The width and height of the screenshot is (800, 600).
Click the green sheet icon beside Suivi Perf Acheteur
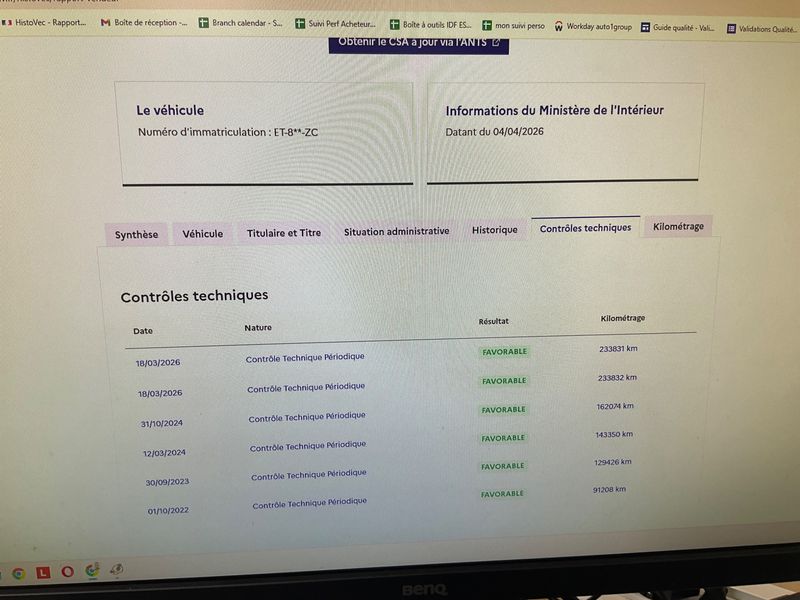pyautogui.click(x=300, y=23)
